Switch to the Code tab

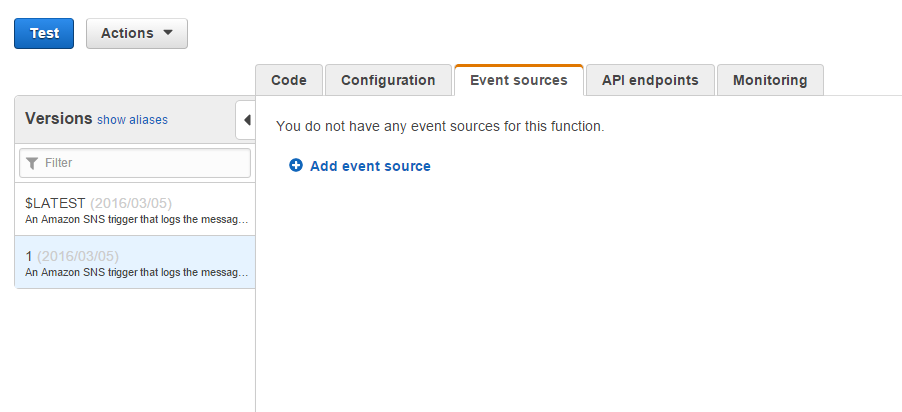[x=289, y=80]
